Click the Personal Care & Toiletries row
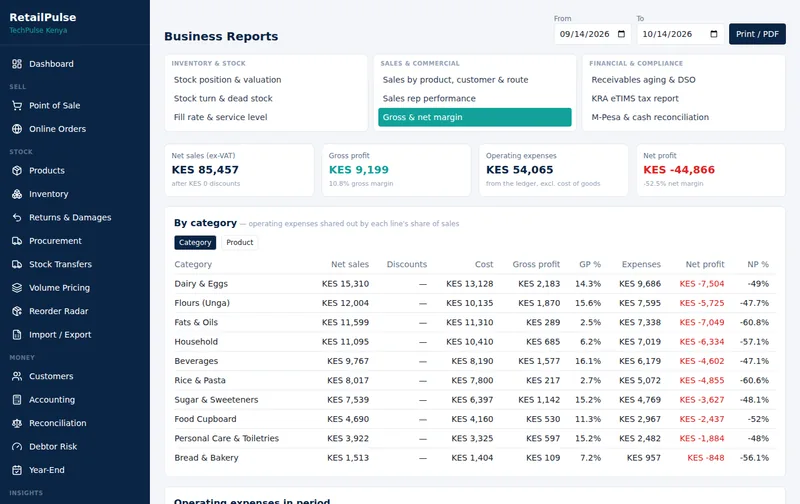Image resolution: width=800 pixels, height=504 pixels. [x=474, y=439]
